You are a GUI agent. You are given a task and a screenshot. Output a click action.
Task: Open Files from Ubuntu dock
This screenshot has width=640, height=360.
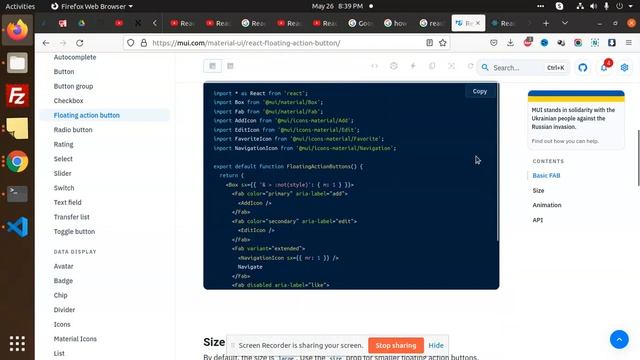pyautogui.click(x=17, y=63)
